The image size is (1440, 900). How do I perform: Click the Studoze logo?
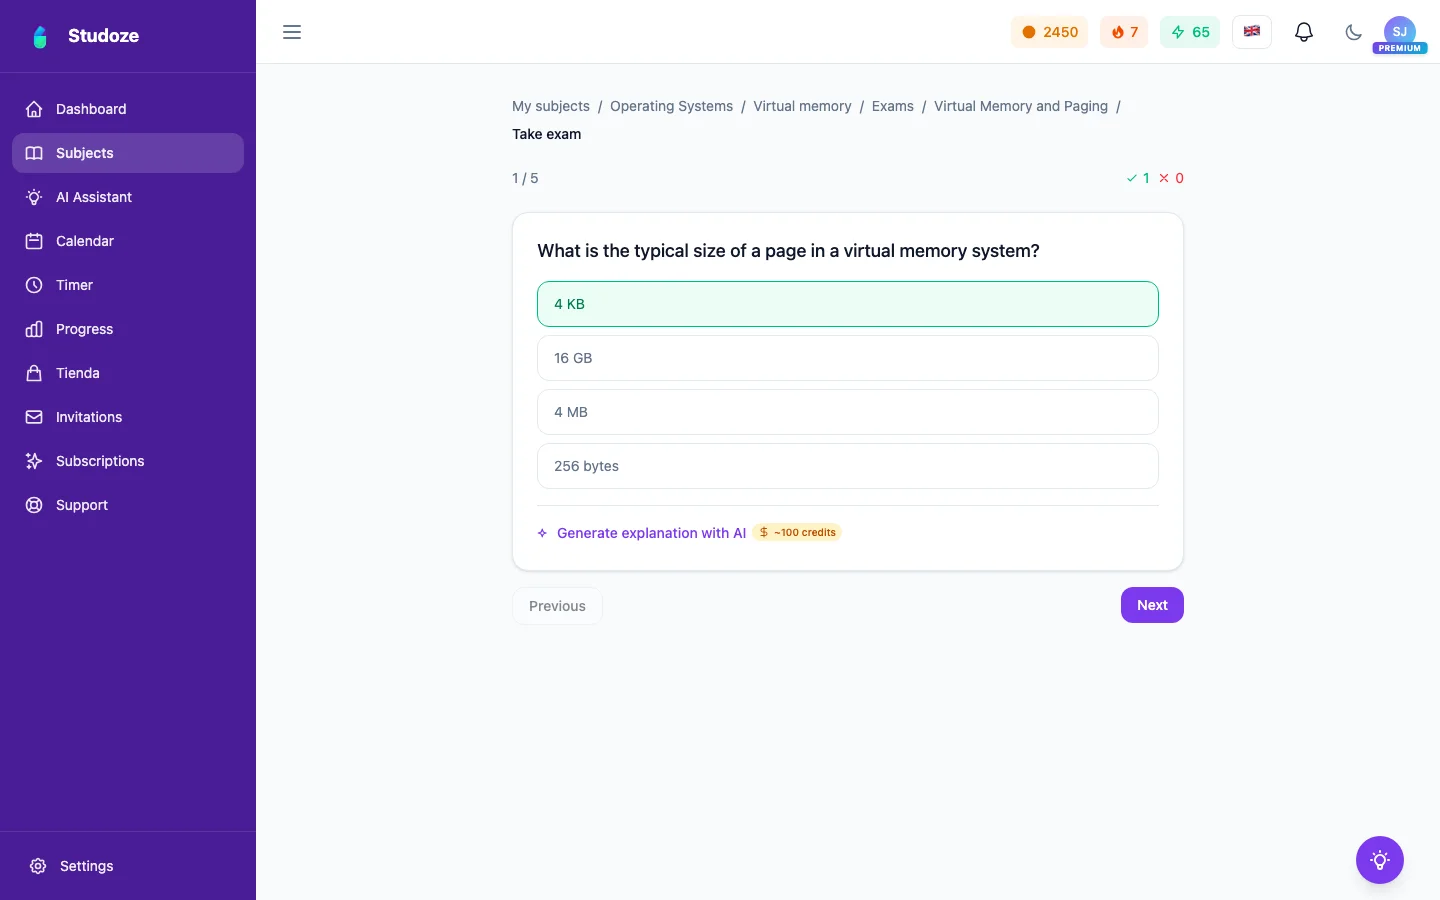tap(85, 36)
